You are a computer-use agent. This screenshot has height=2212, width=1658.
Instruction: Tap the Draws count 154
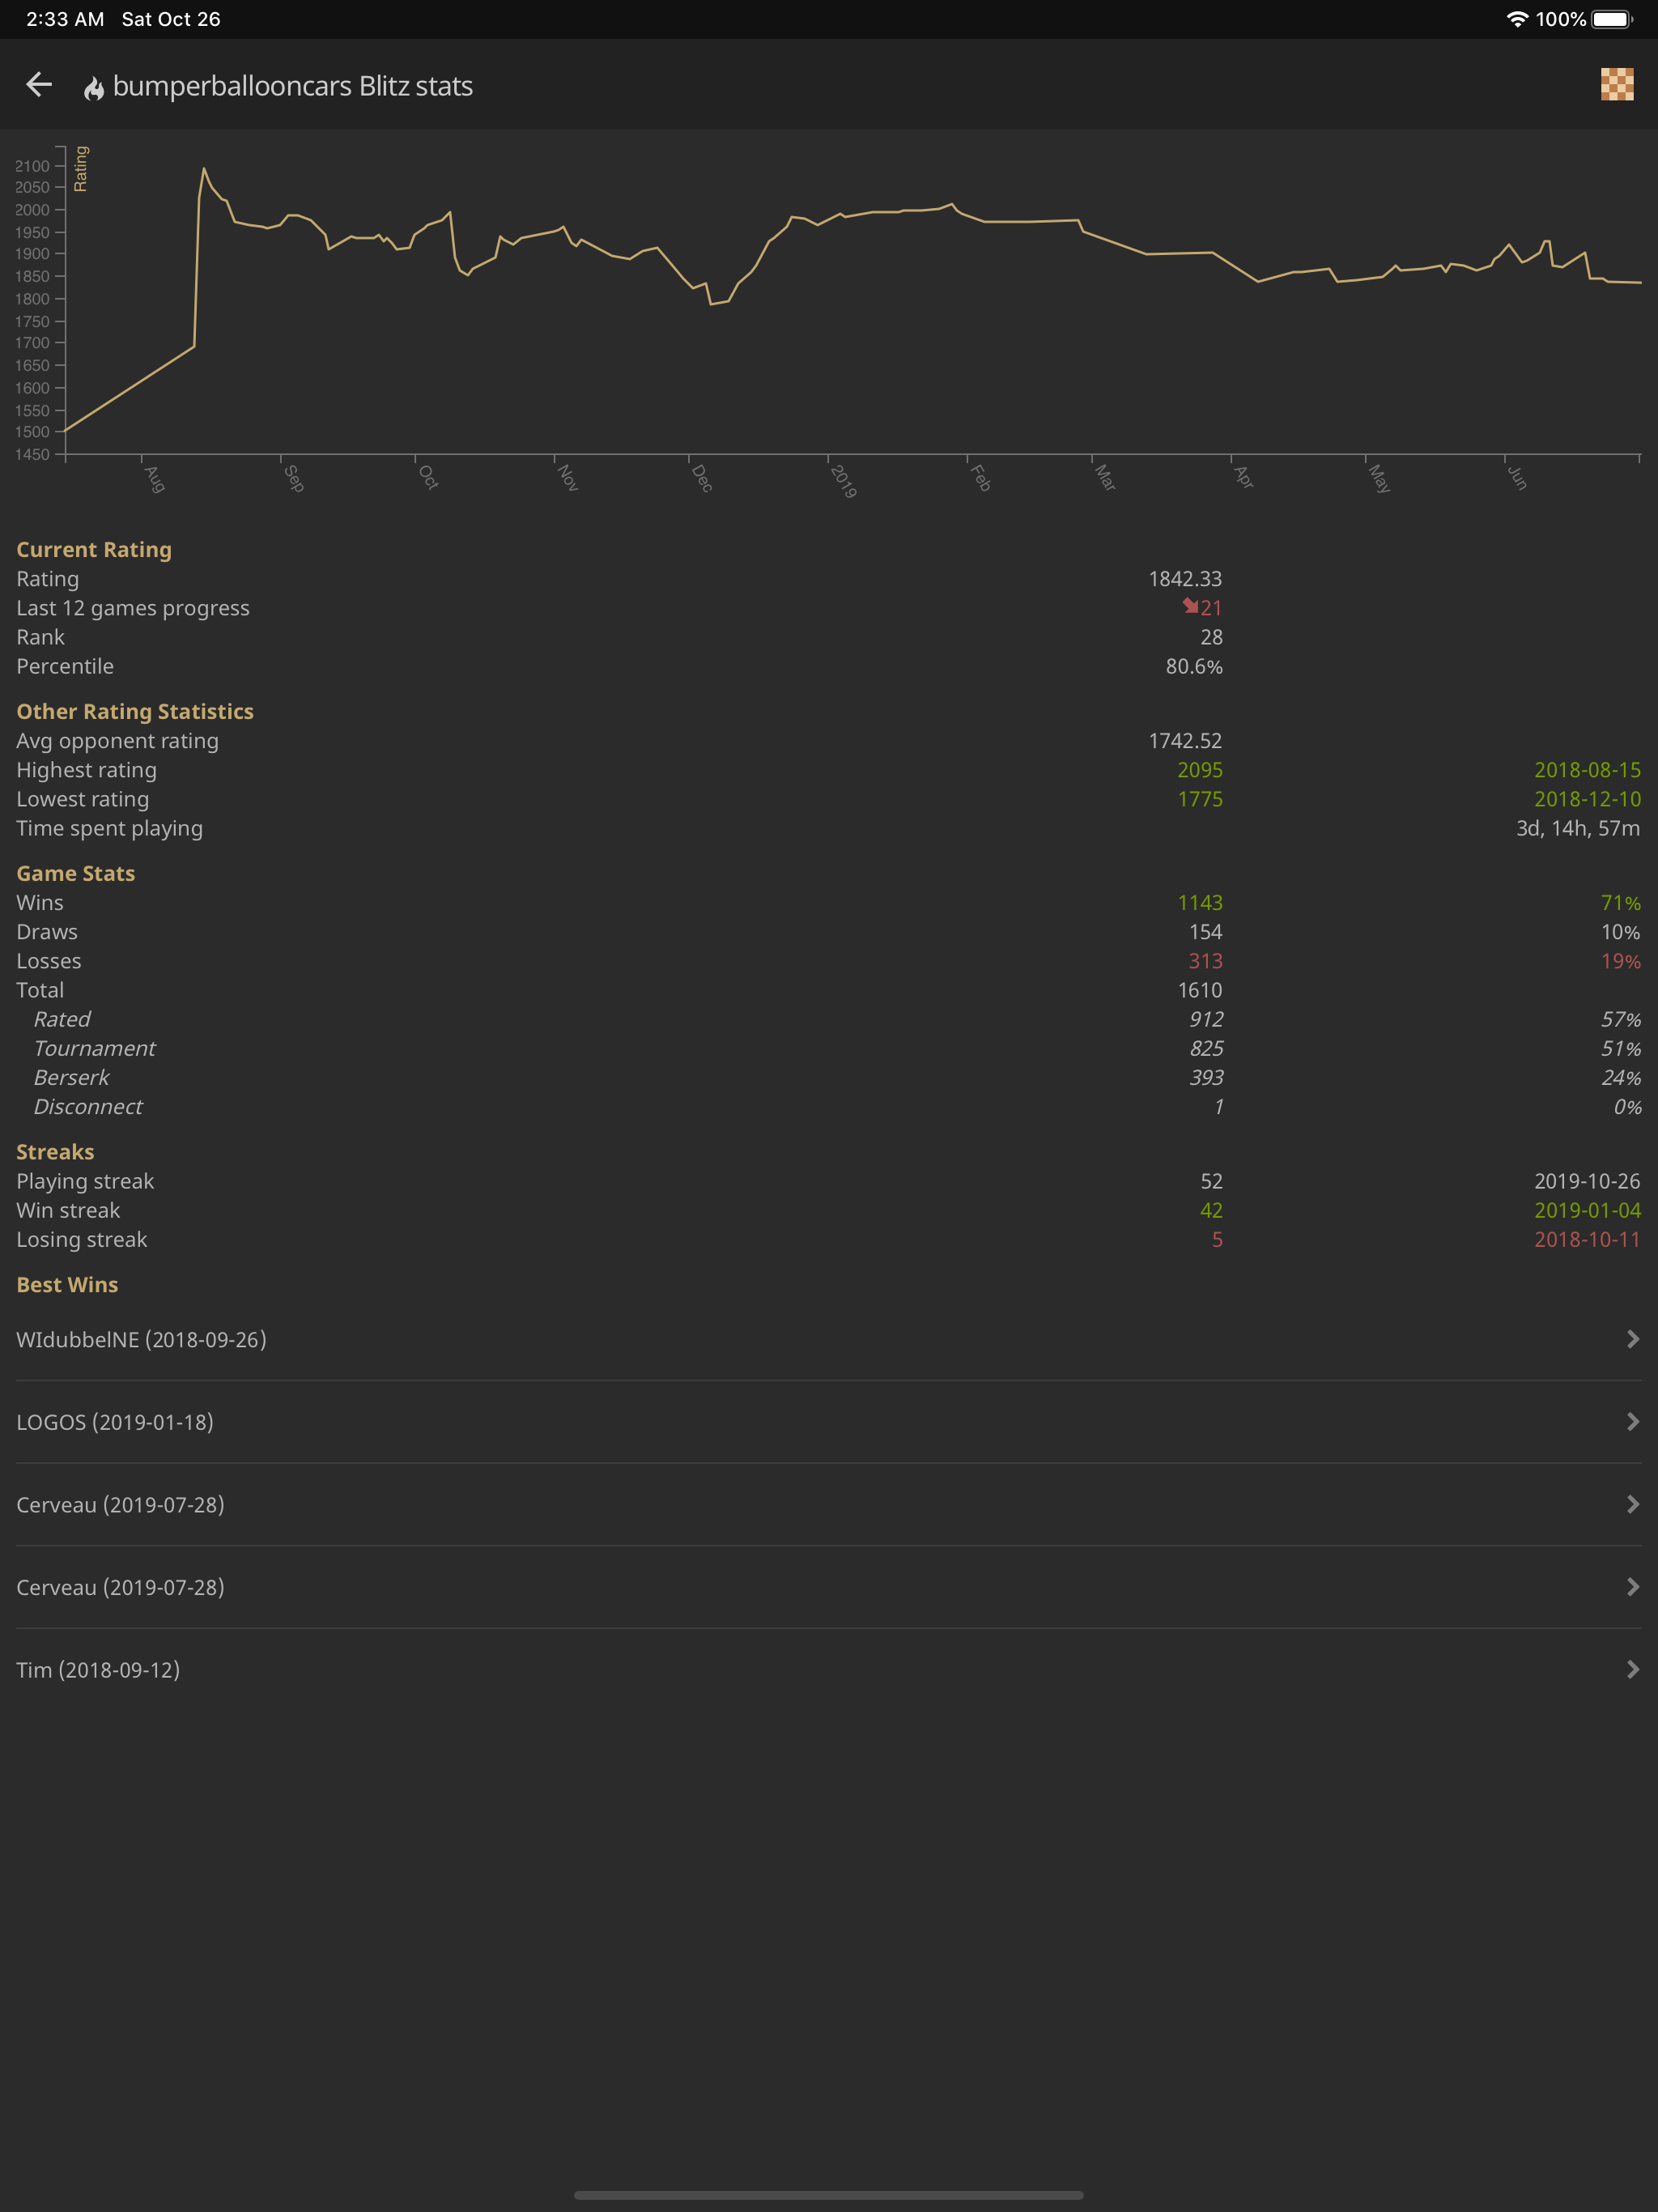(x=1205, y=932)
